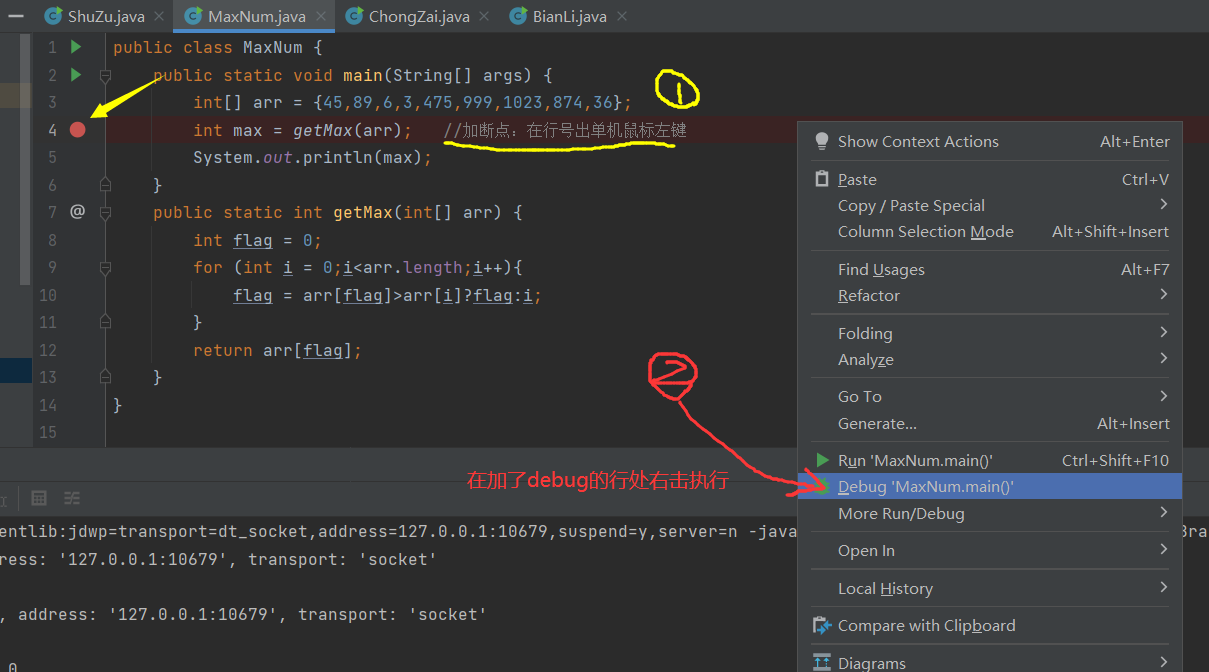
Task: Close the ShuZu.java tab
Action: pyautogui.click(x=158, y=17)
